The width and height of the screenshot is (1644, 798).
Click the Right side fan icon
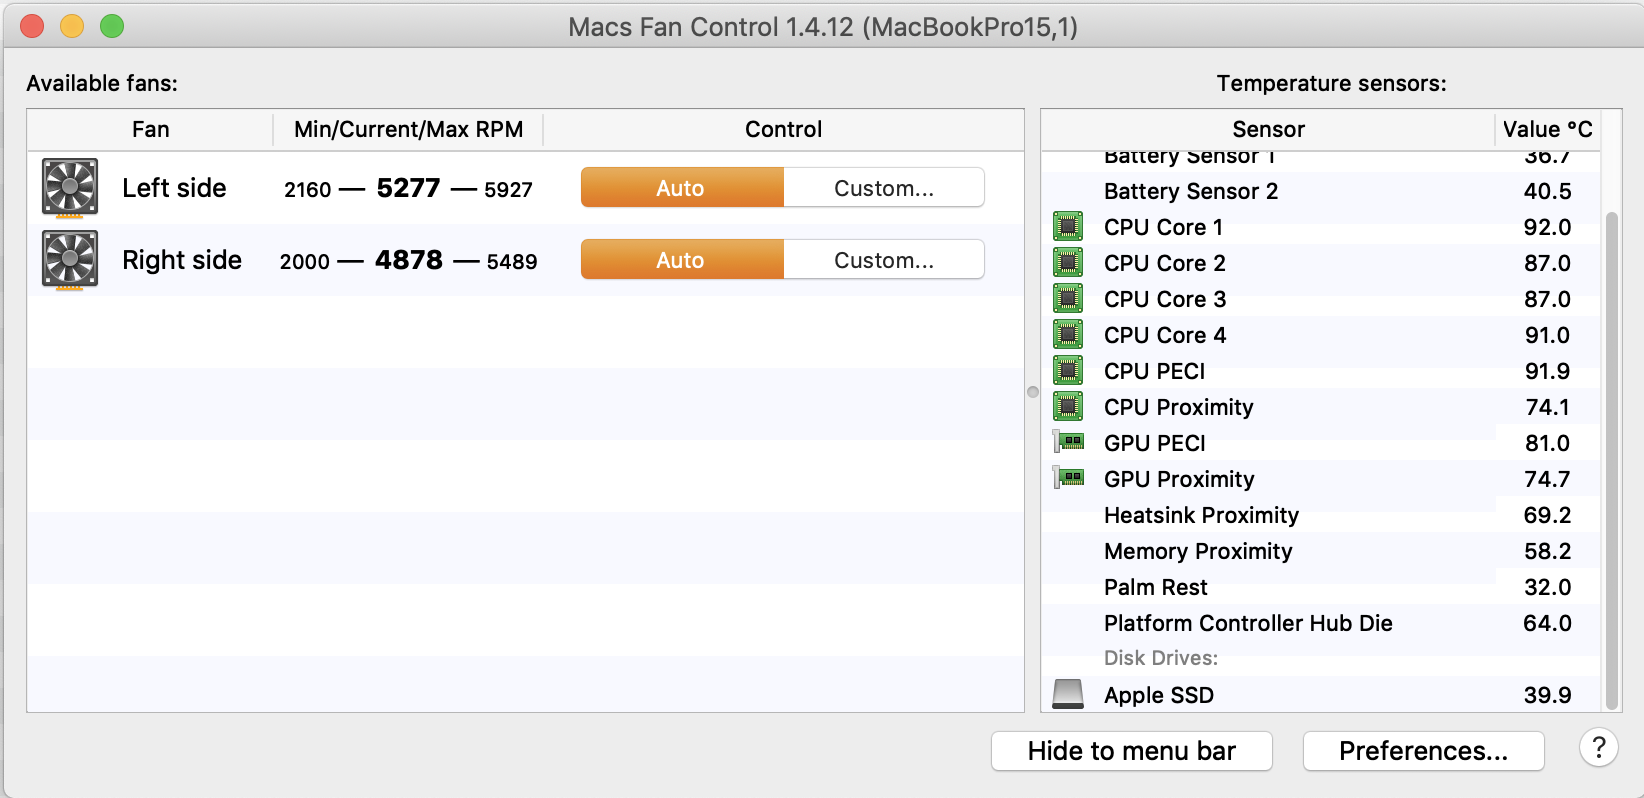[70, 259]
